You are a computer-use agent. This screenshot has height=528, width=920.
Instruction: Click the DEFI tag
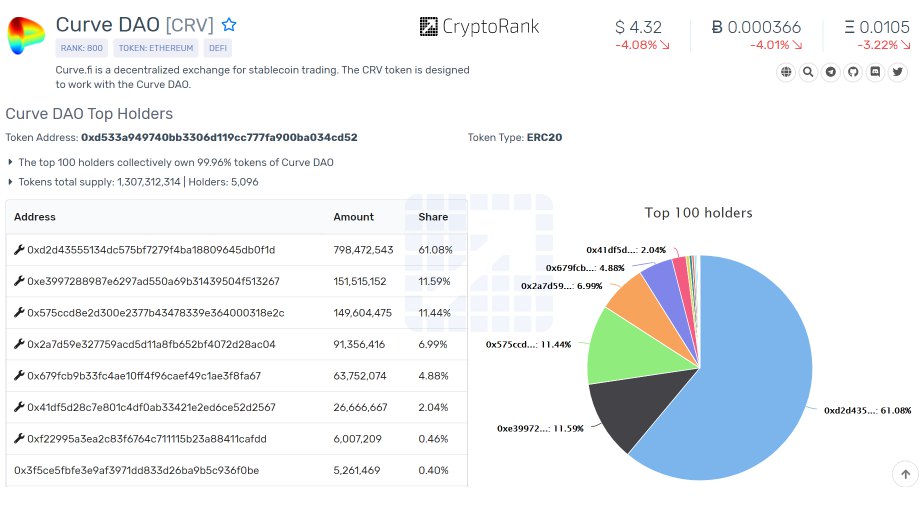218,48
